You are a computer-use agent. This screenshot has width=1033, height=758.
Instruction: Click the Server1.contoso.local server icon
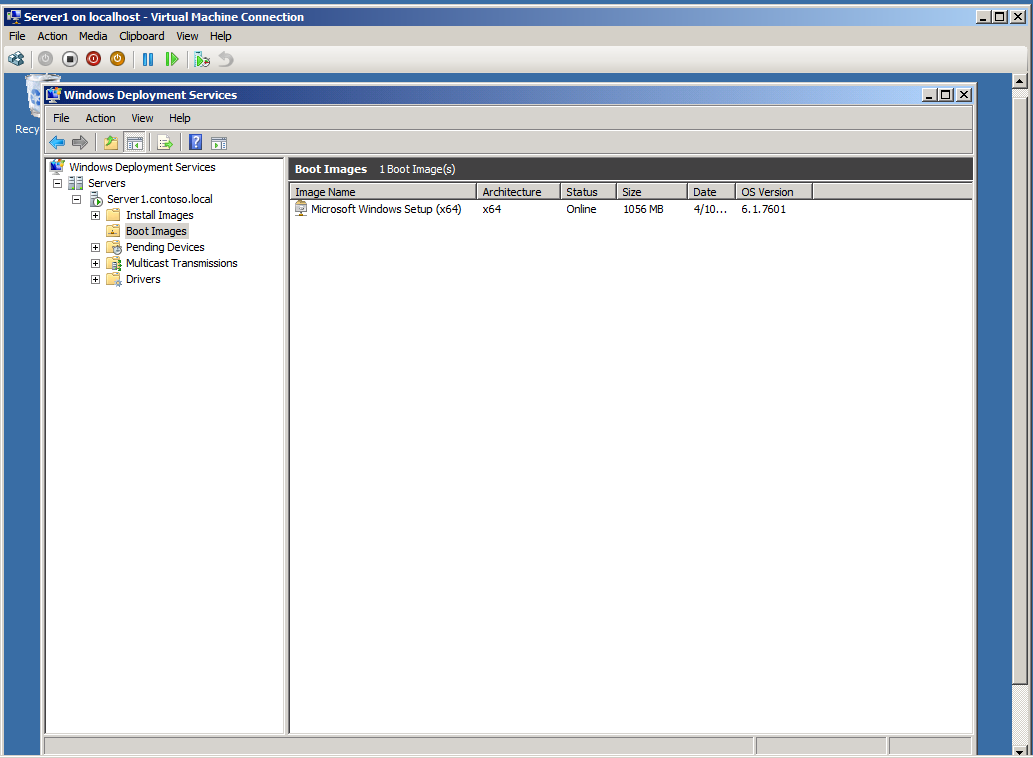[96, 199]
